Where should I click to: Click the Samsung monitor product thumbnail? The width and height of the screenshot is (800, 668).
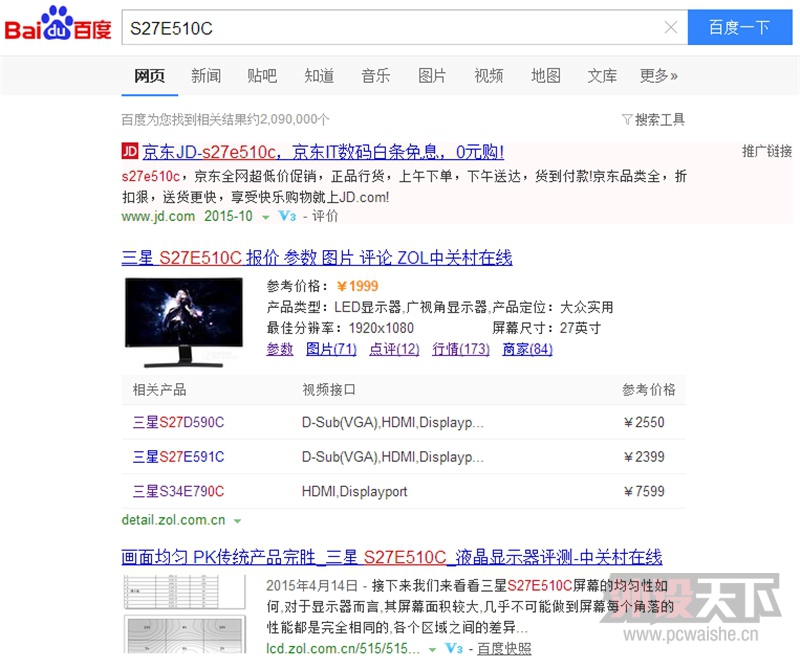pyautogui.click(x=184, y=322)
